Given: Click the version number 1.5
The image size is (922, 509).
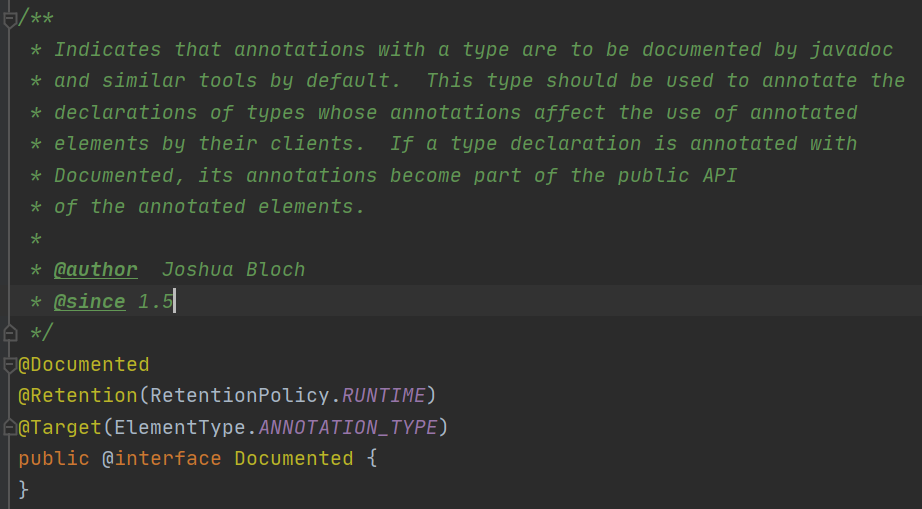Looking at the screenshot, I should (x=156, y=301).
